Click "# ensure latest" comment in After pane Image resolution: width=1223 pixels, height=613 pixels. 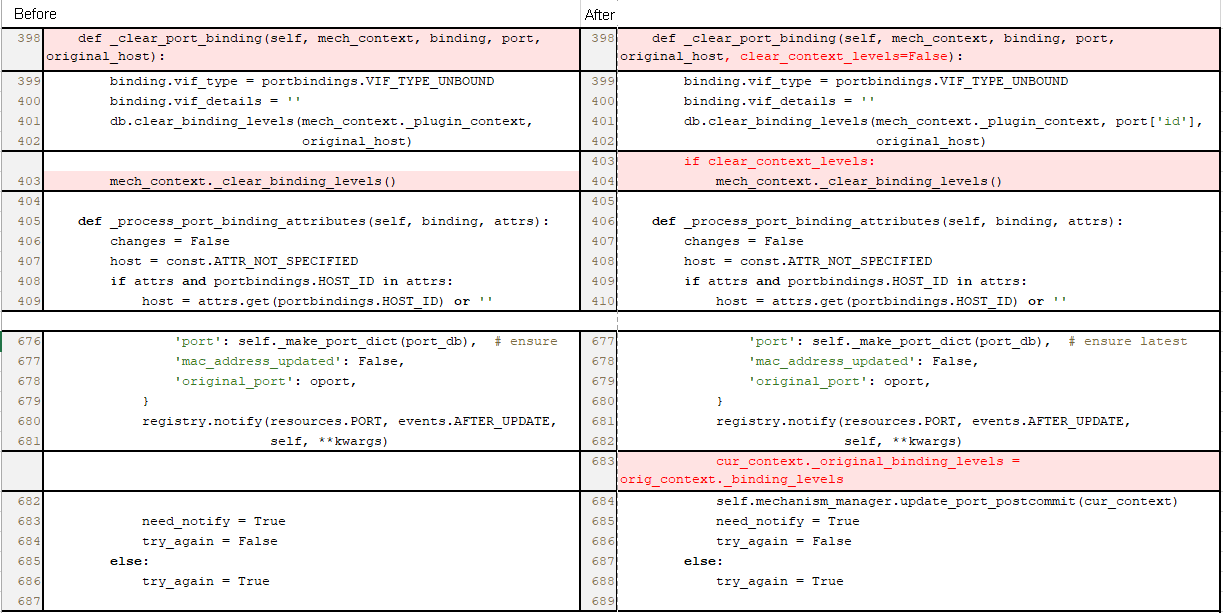(x=1128, y=341)
